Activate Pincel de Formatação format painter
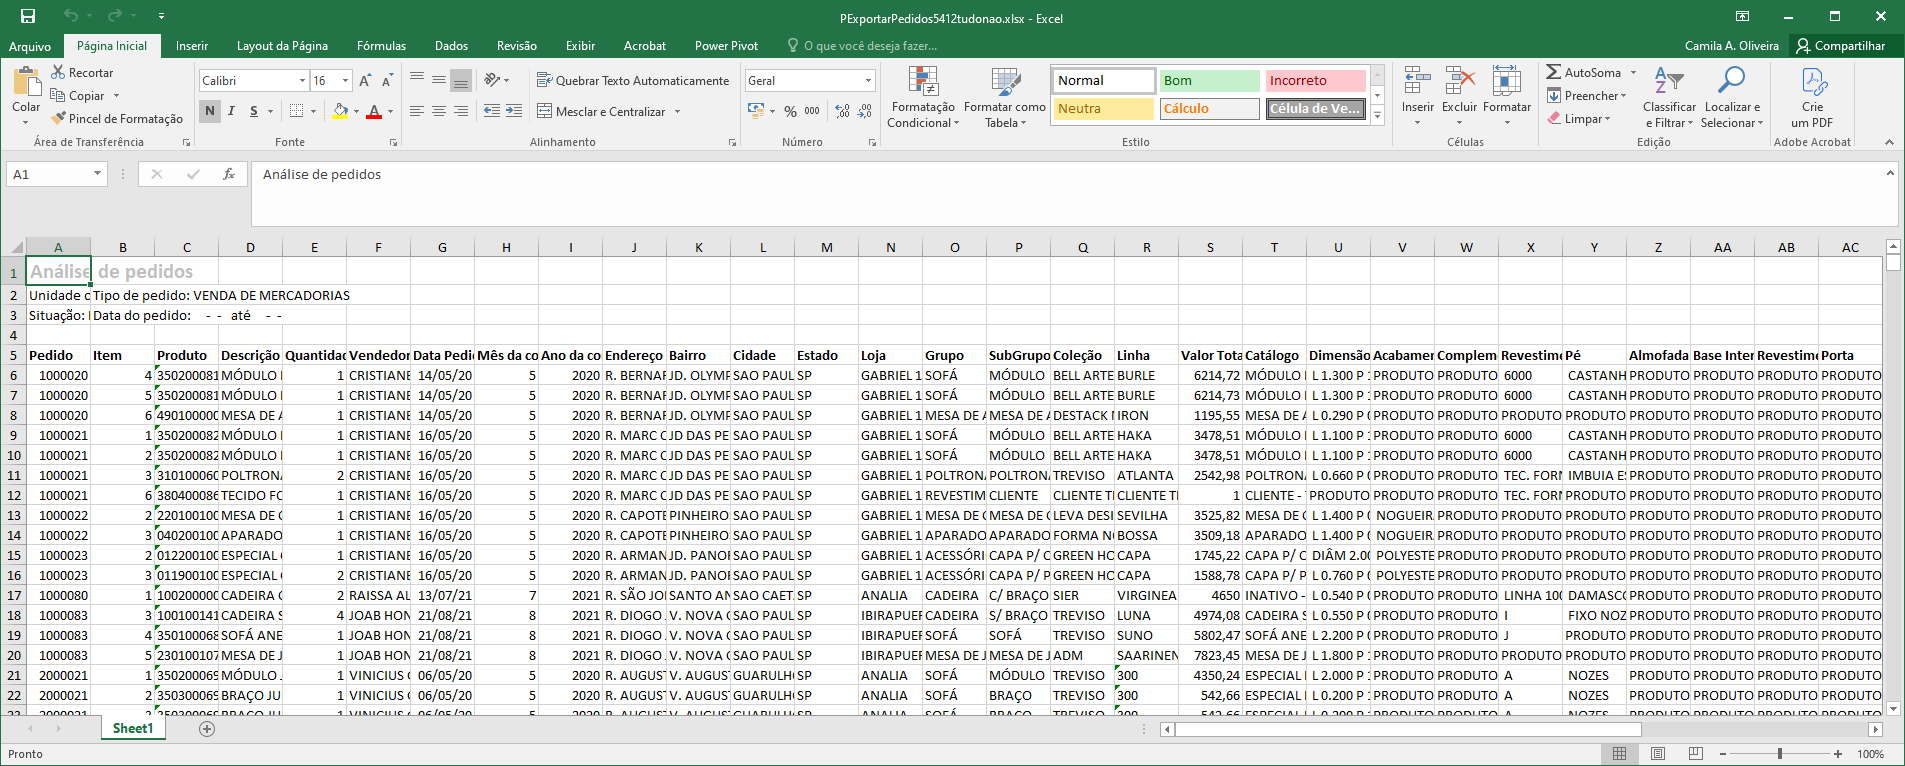1905x766 pixels. coord(117,119)
